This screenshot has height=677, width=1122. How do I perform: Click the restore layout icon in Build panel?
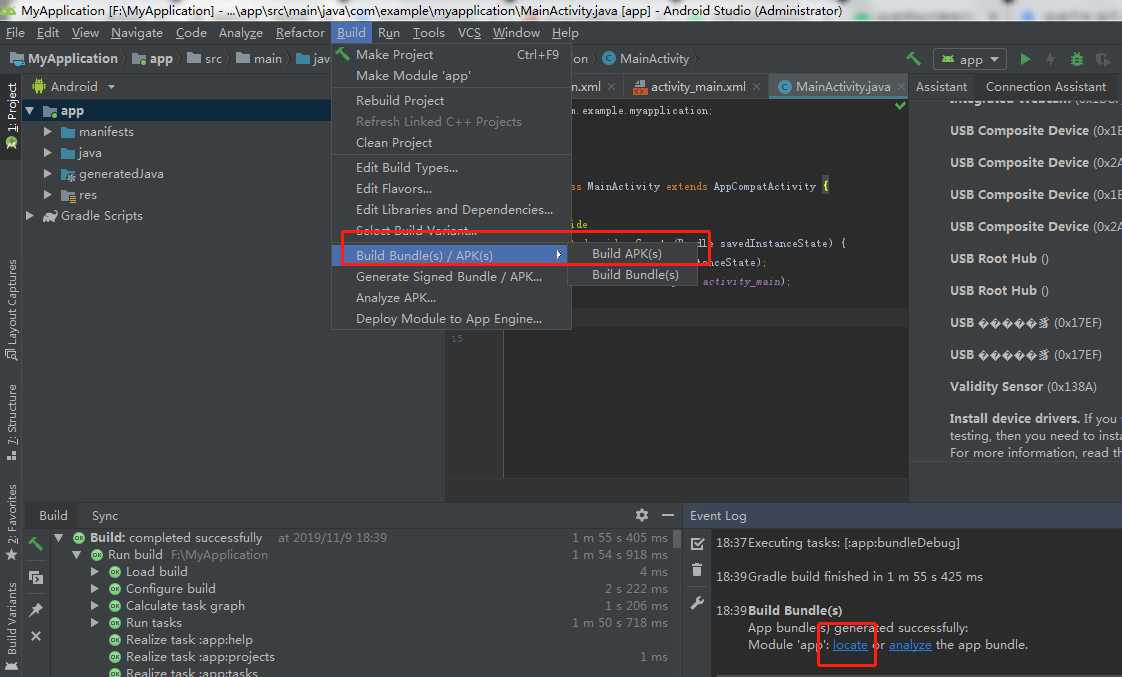click(x=36, y=578)
